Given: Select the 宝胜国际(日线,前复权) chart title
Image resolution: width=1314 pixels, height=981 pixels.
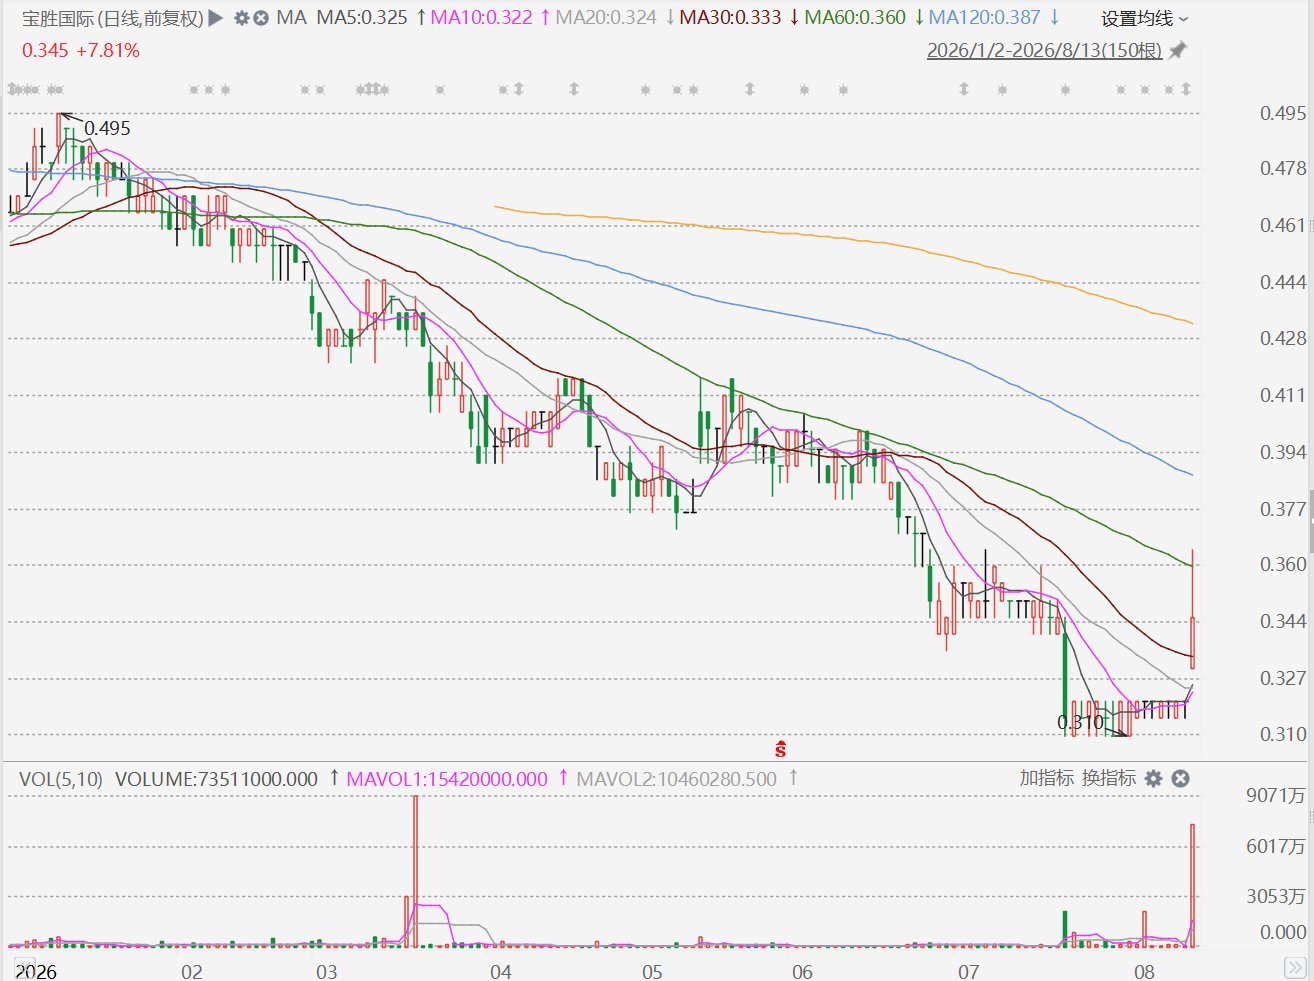Looking at the screenshot, I should click(x=113, y=18).
